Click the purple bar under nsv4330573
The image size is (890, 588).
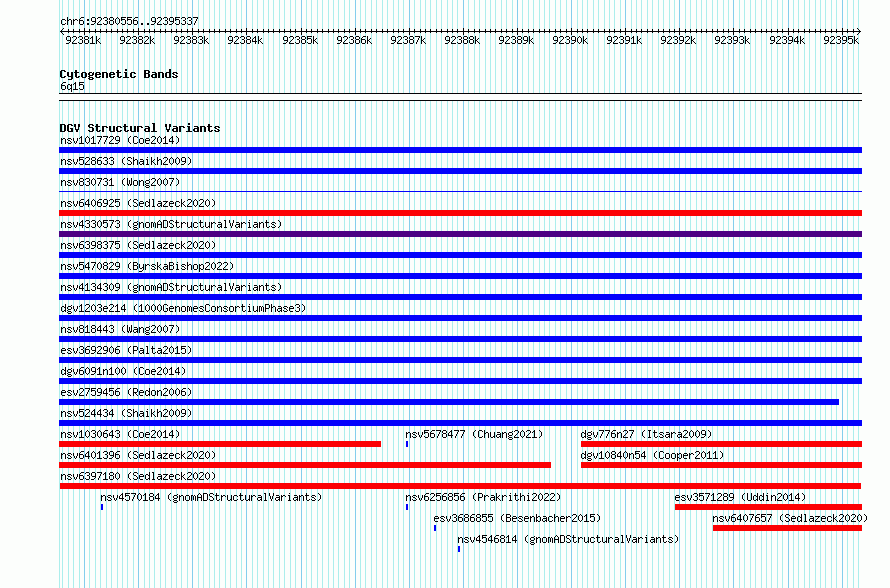pyautogui.click(x=460, y=234)
